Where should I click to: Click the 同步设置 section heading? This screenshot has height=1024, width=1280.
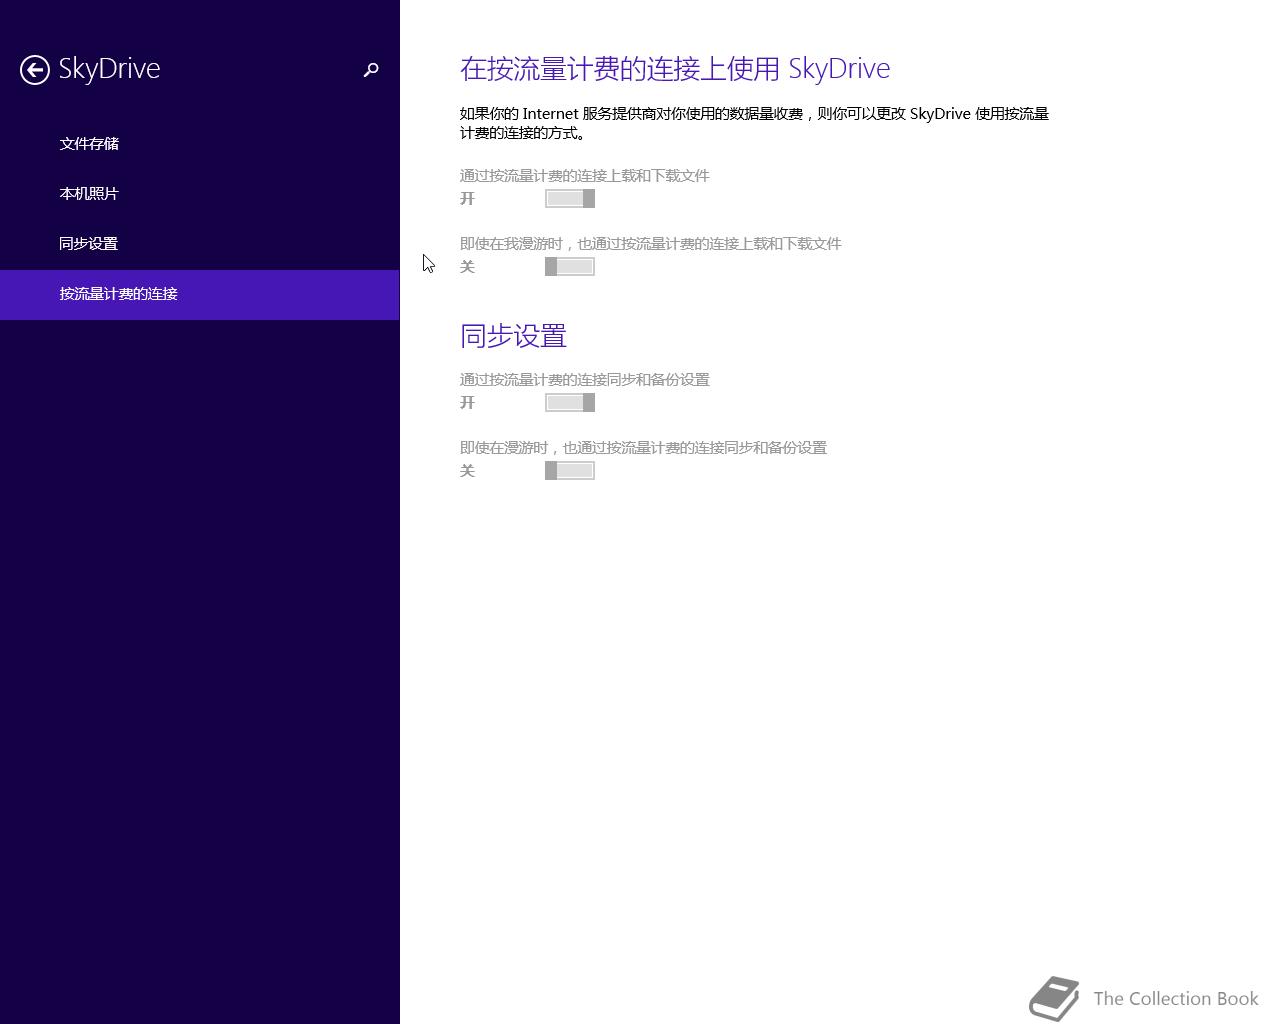(x=513, y=336)
